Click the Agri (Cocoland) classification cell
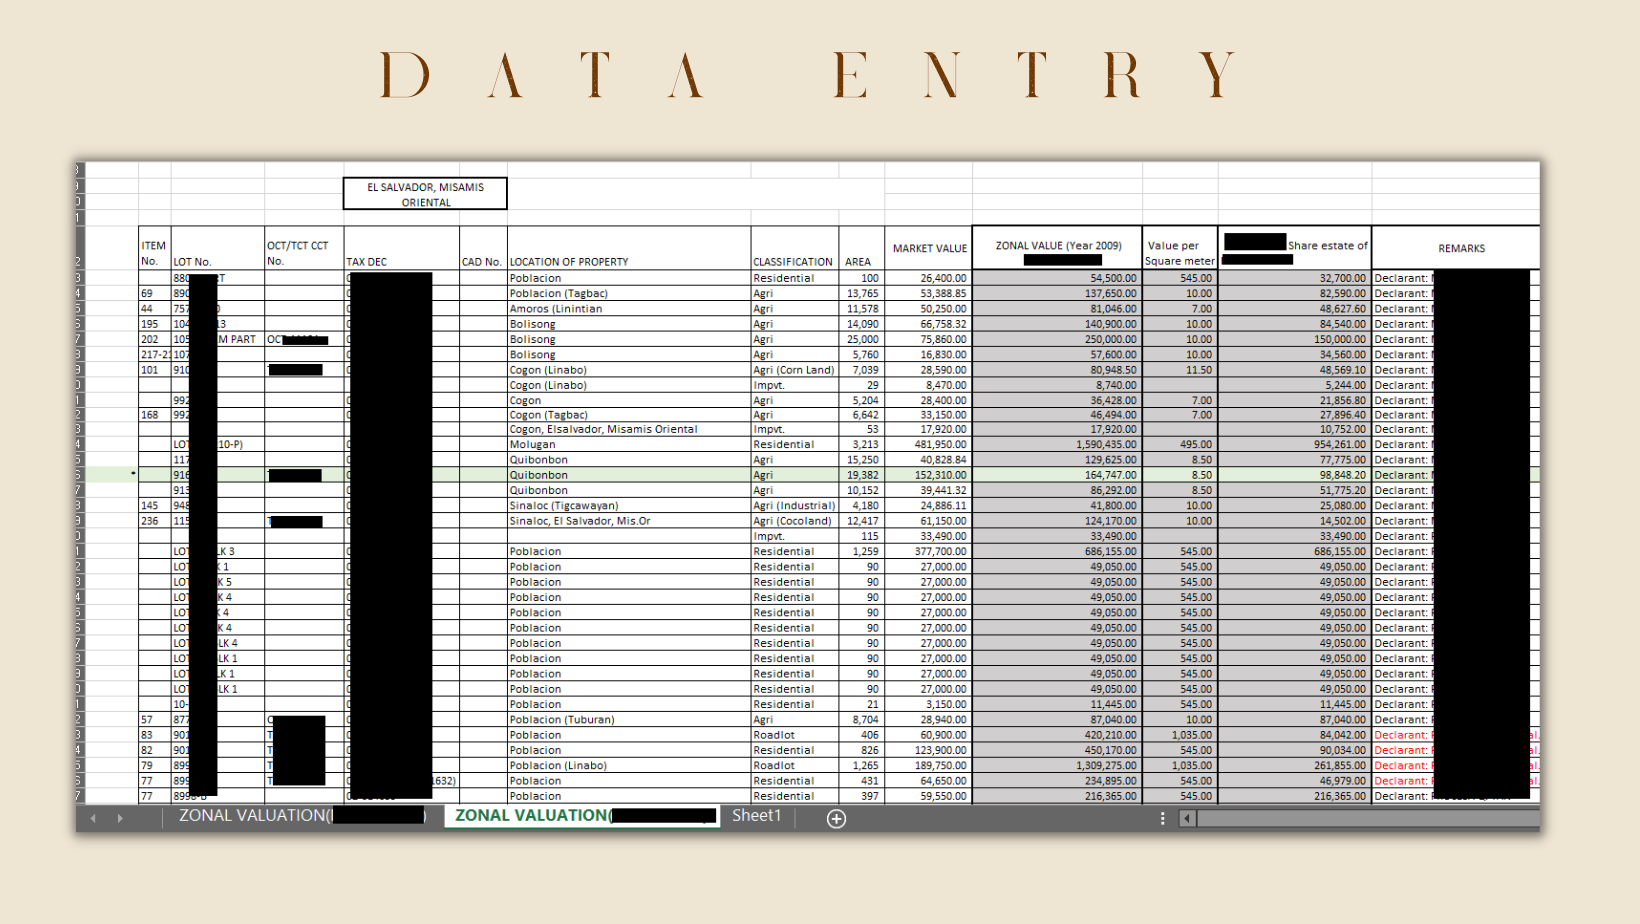The height and width of the screenshot is (924, 1640). click(x=794, y=521)
